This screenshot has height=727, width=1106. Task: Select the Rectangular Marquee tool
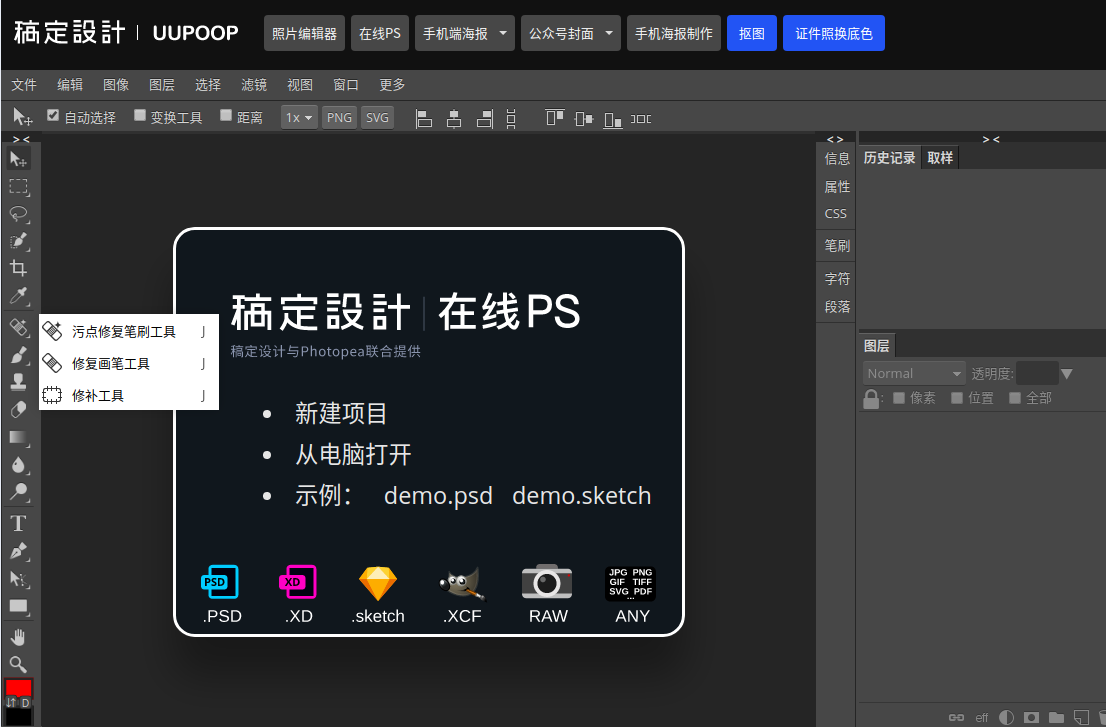pos(18,187)
